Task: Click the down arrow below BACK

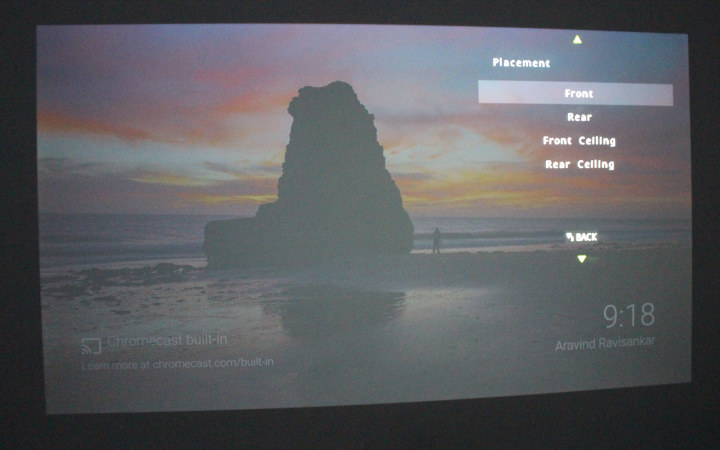Action: [582, 259]
